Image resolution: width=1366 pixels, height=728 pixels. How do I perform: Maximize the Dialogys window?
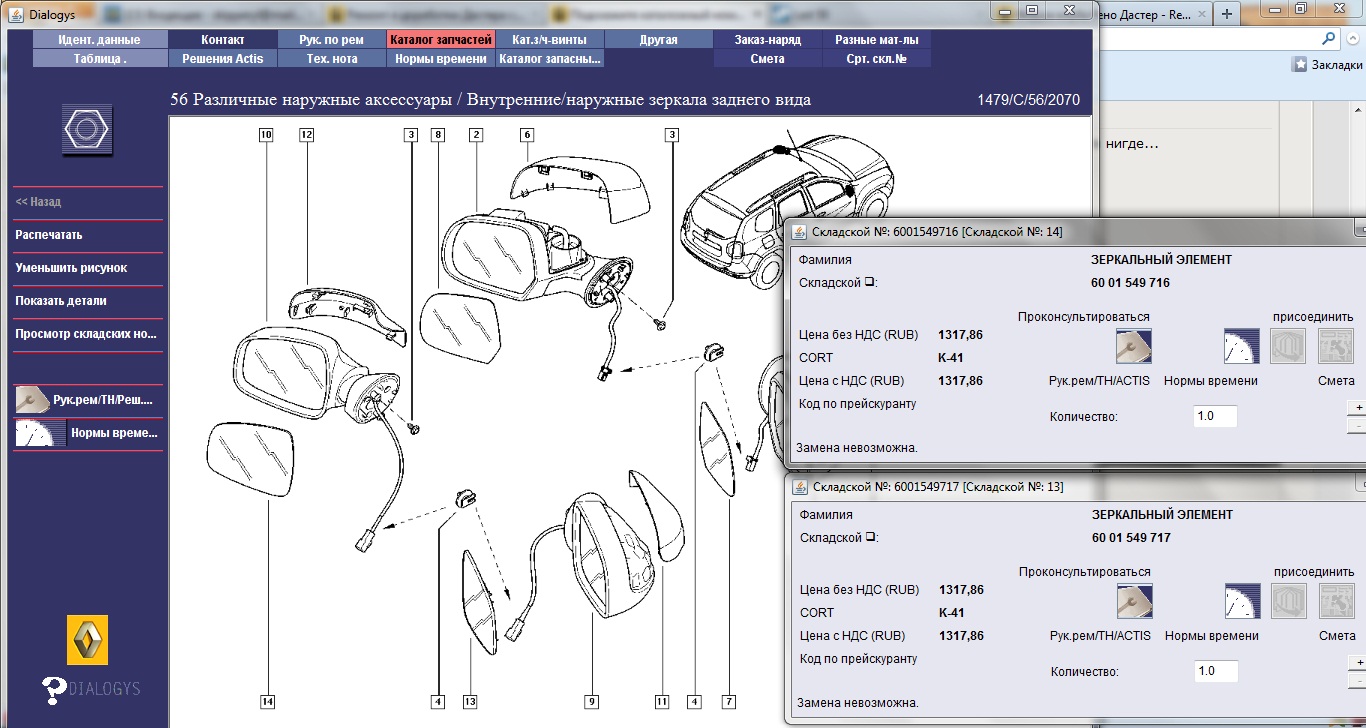tap(1033, 9)
